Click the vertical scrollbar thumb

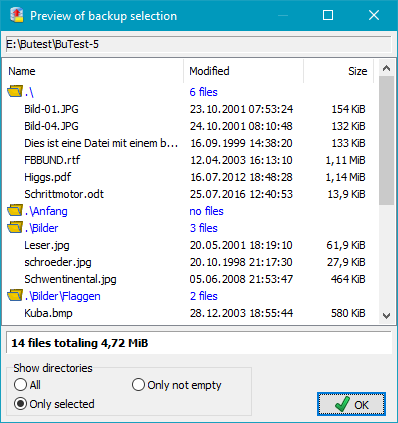point(386,140)
